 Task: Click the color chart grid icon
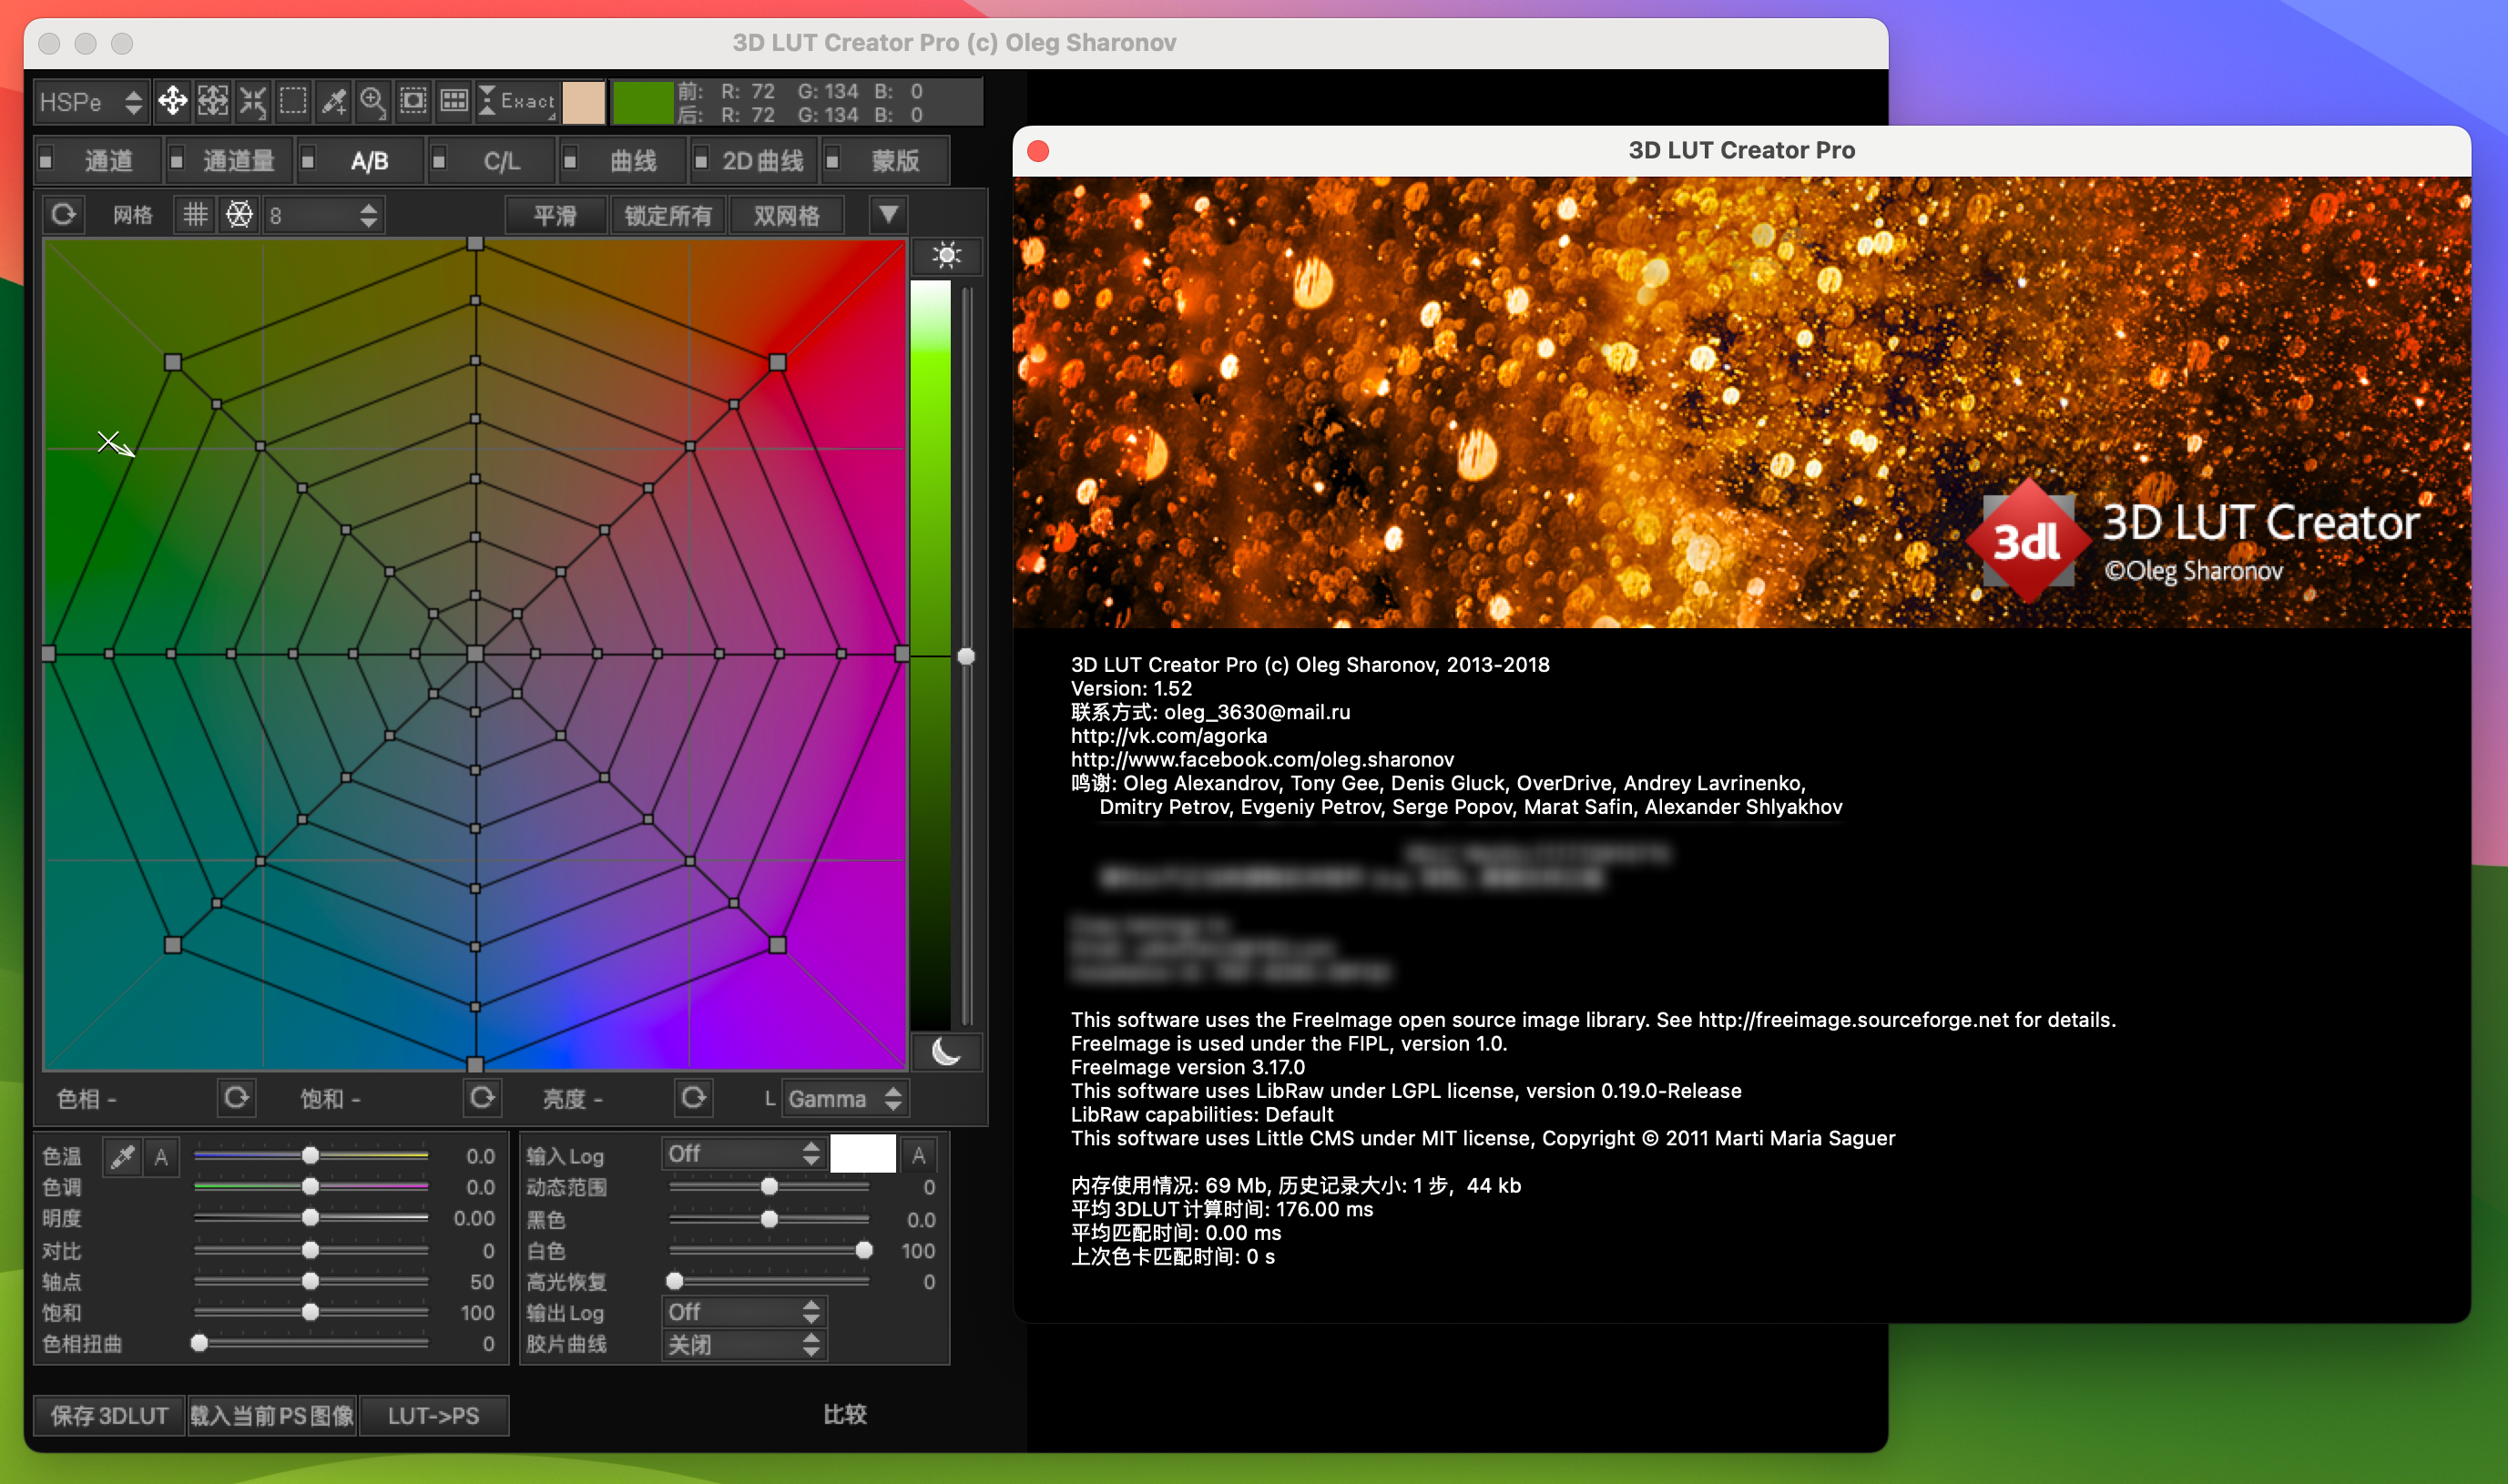point(454,101)
